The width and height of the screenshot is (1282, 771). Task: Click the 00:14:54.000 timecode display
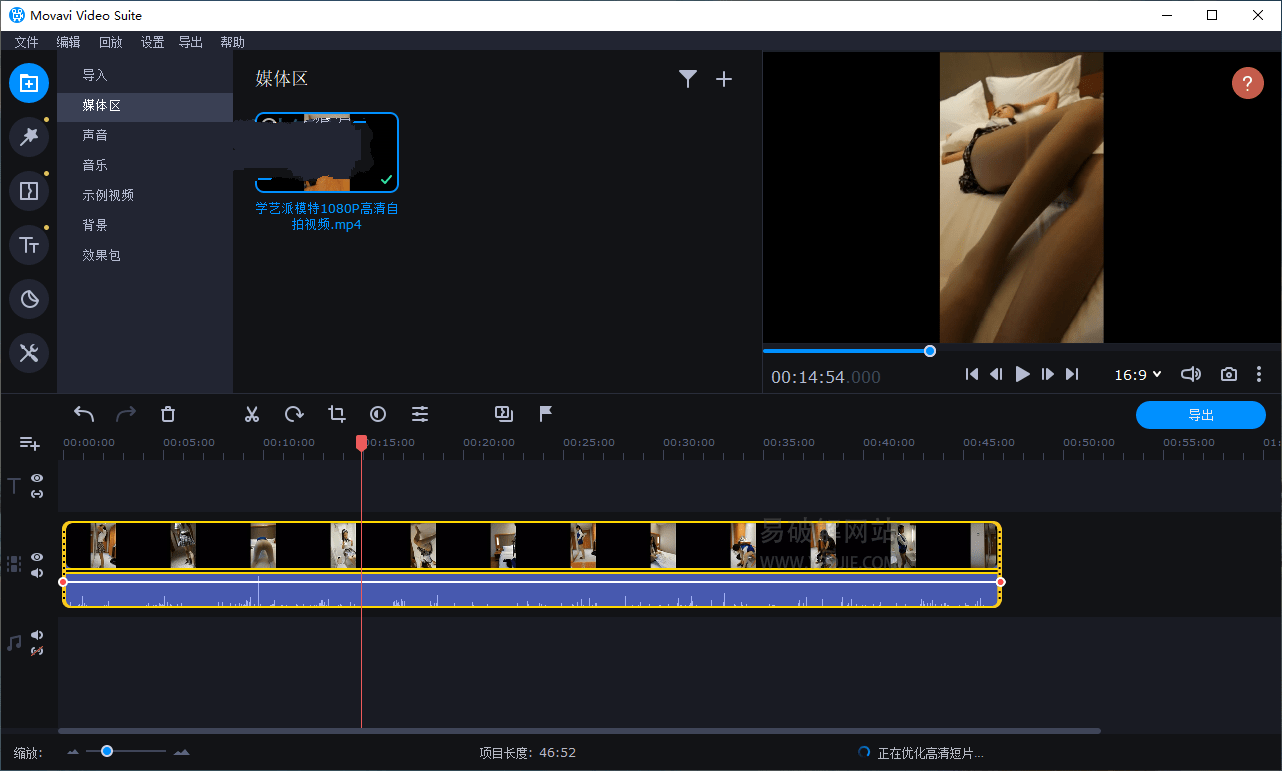pos(826,377)
